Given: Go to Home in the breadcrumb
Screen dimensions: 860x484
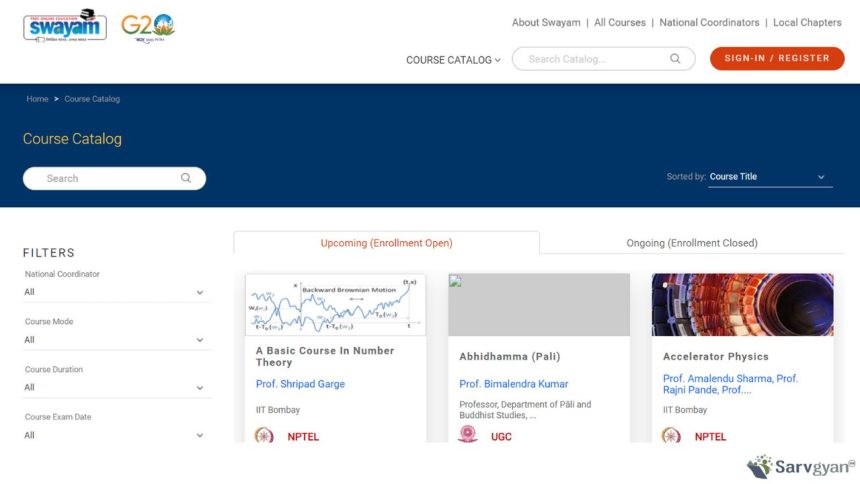Looking at the screenshot, I should point(37,99).
